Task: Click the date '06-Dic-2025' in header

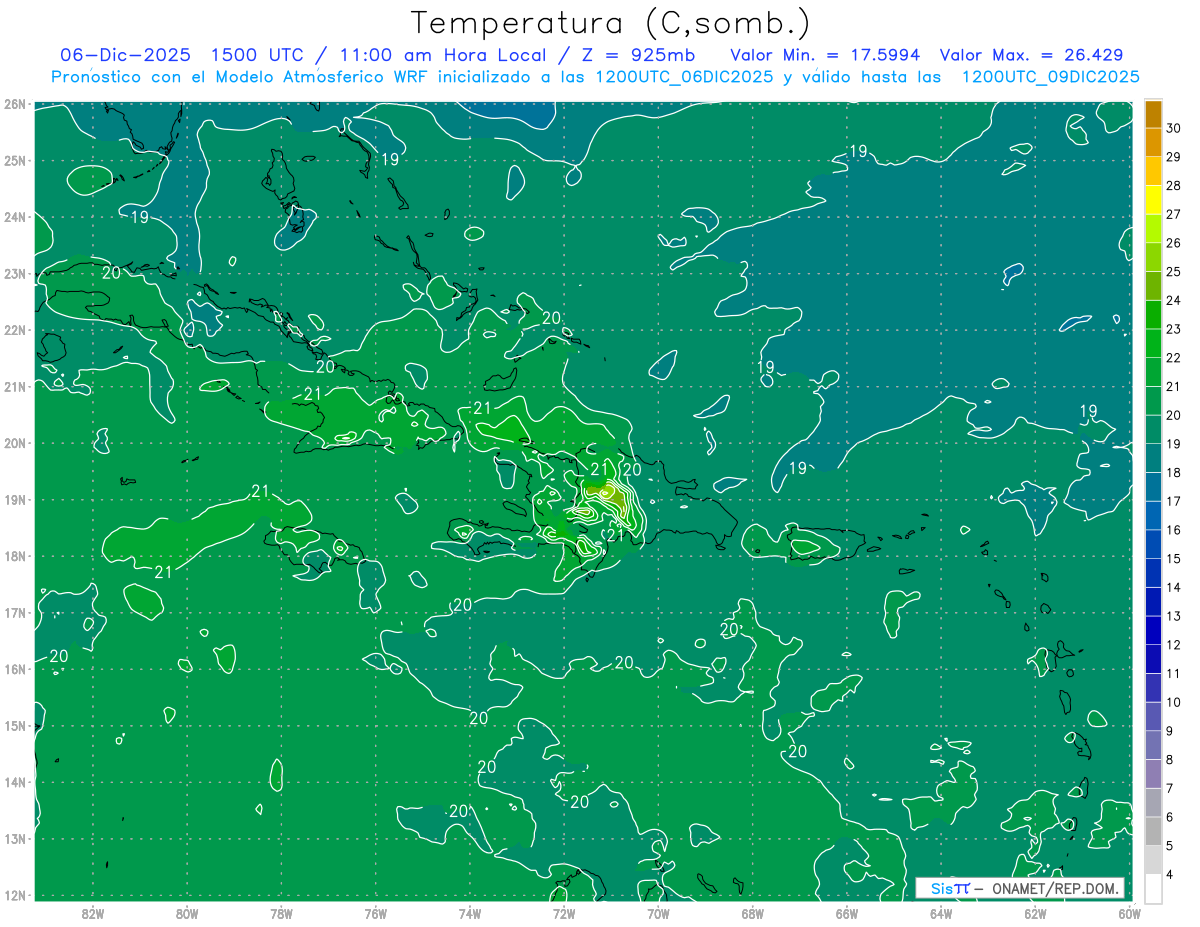Action: pos(125,55)
